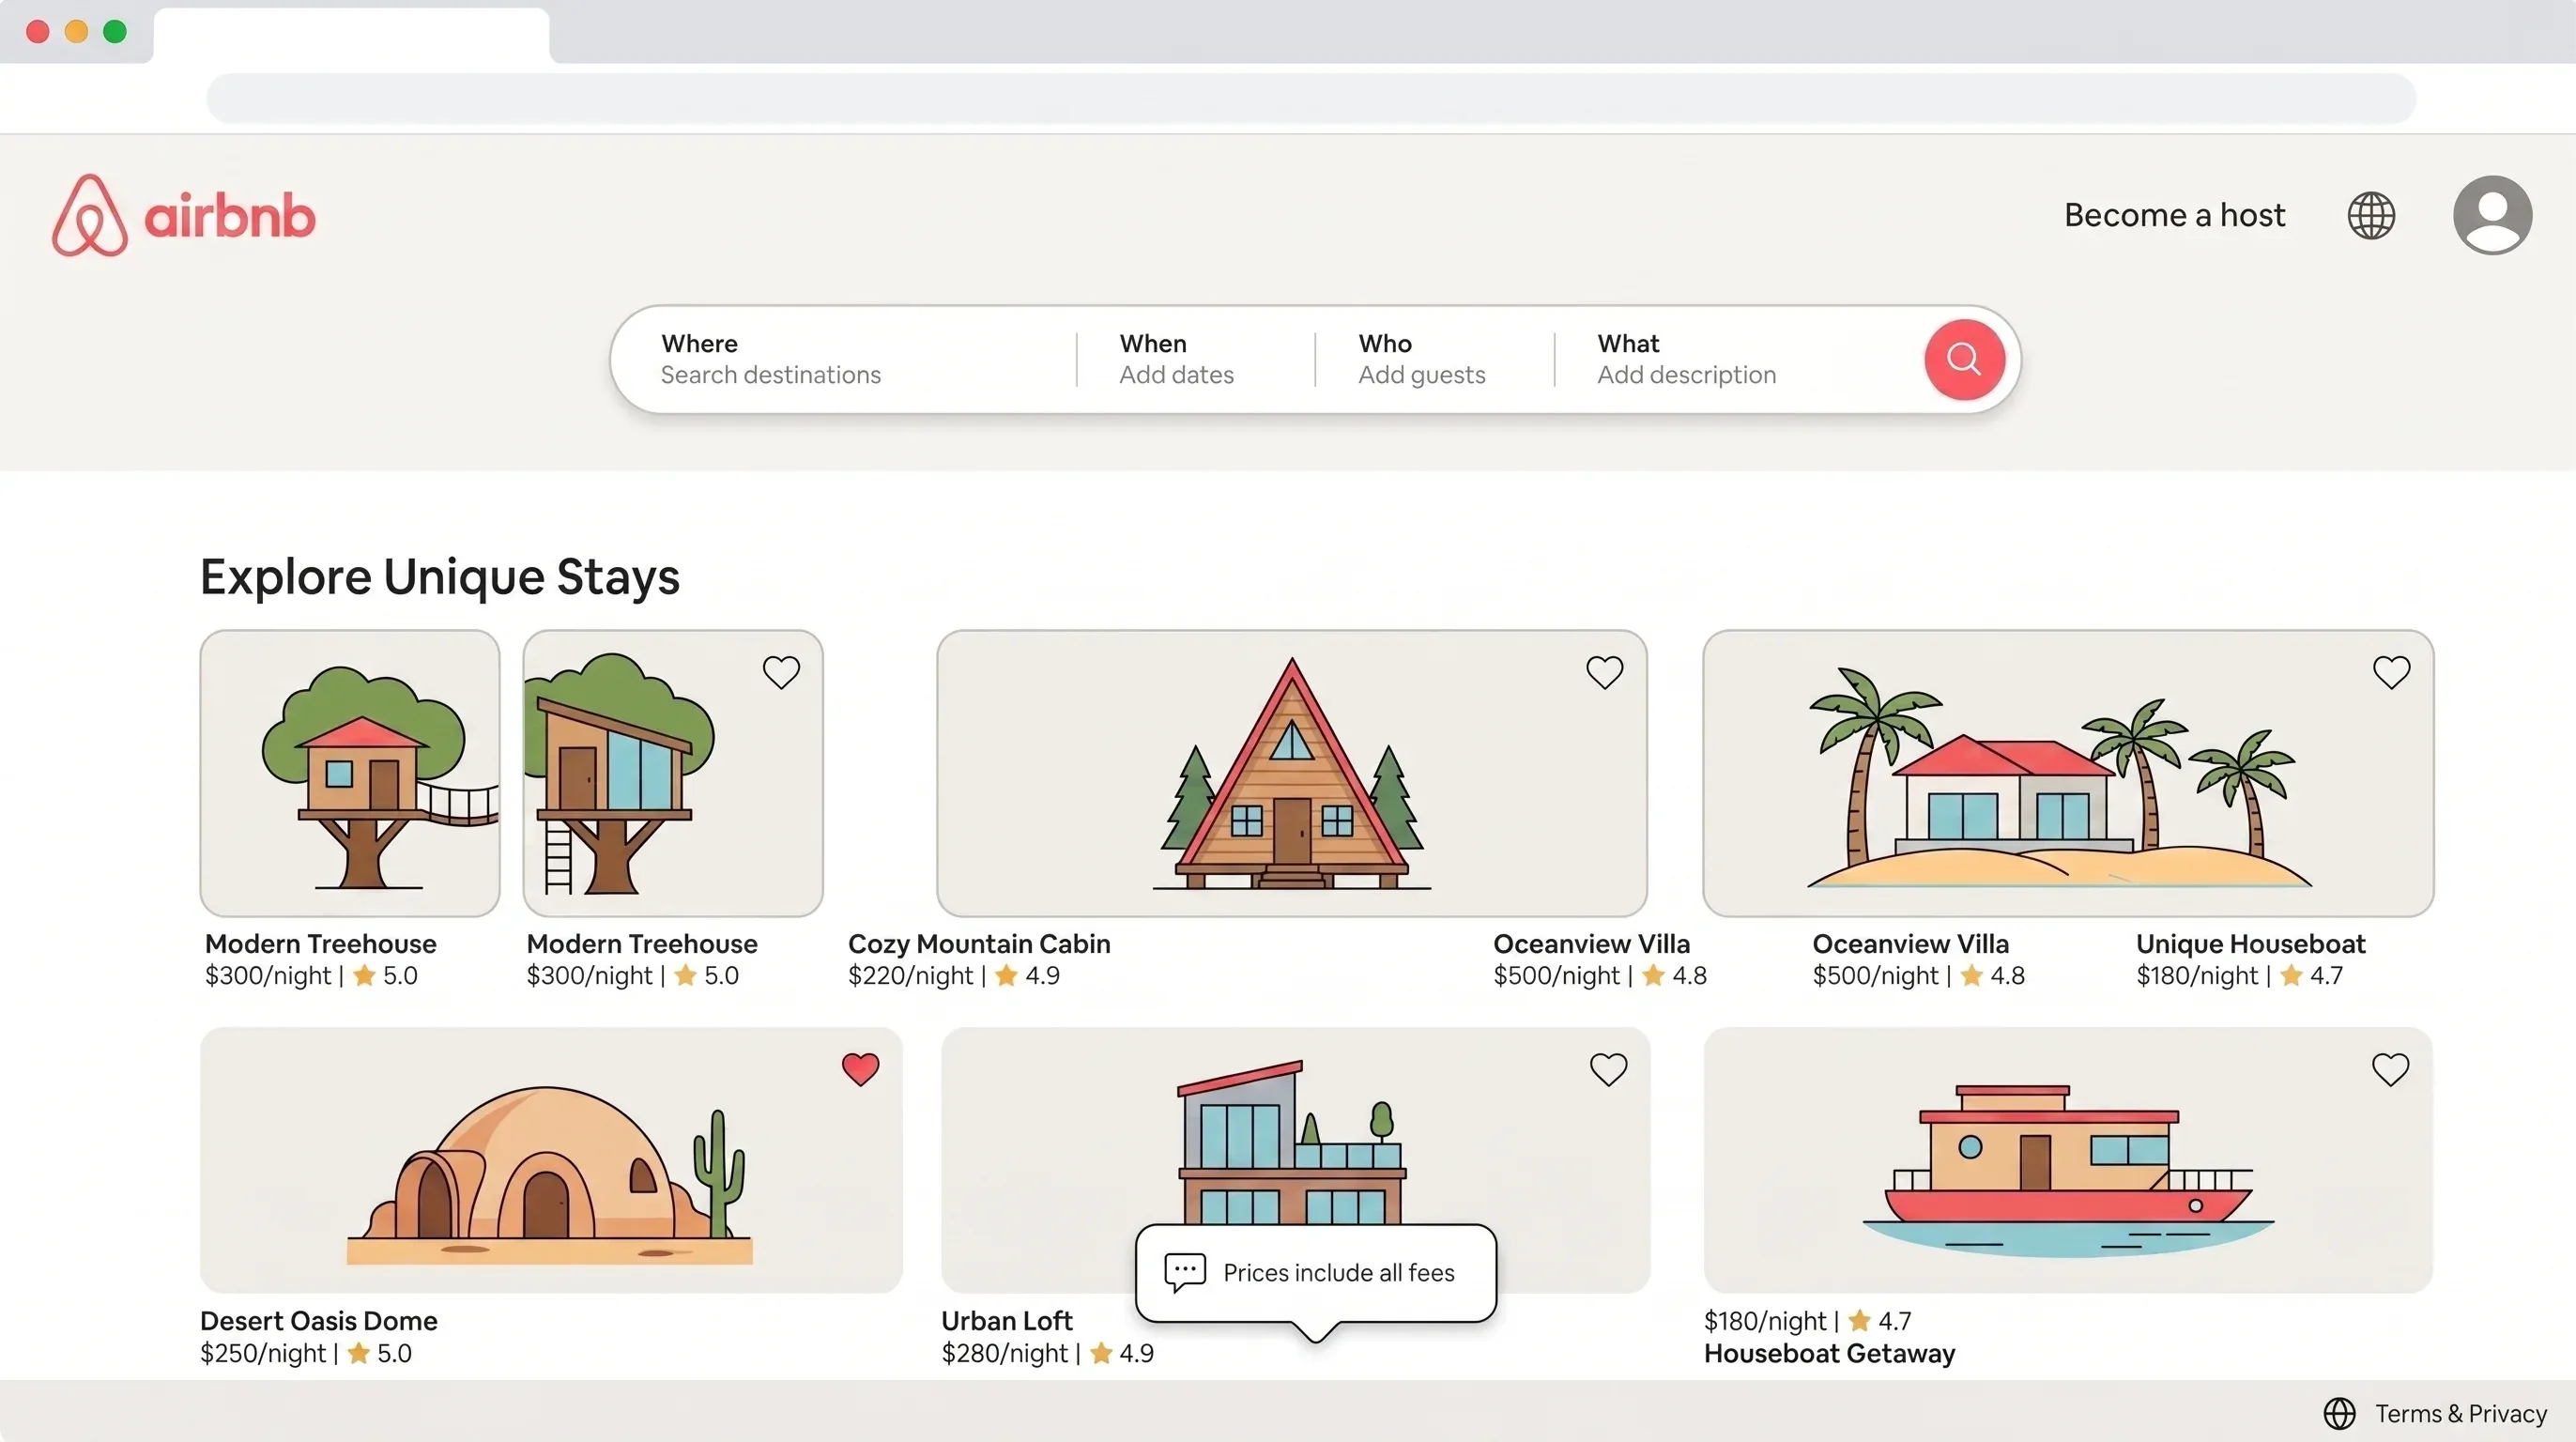
Task: Open the Who add guests selector
Action: [1422, 360]
